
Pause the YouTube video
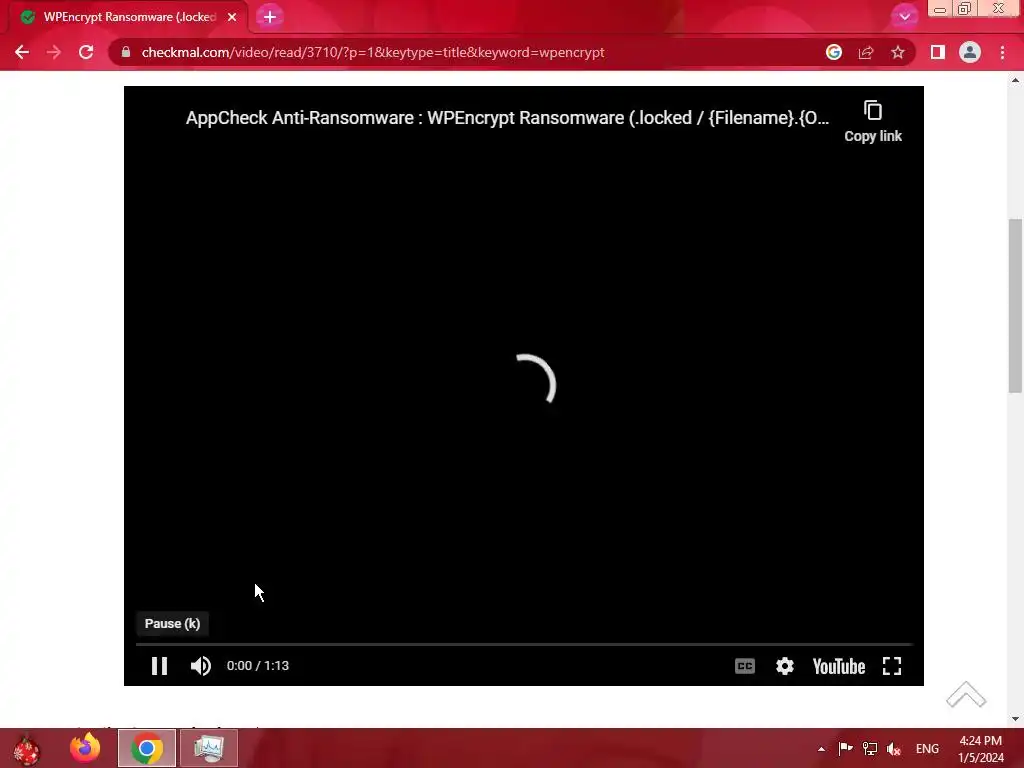click(x=159, y=665)
